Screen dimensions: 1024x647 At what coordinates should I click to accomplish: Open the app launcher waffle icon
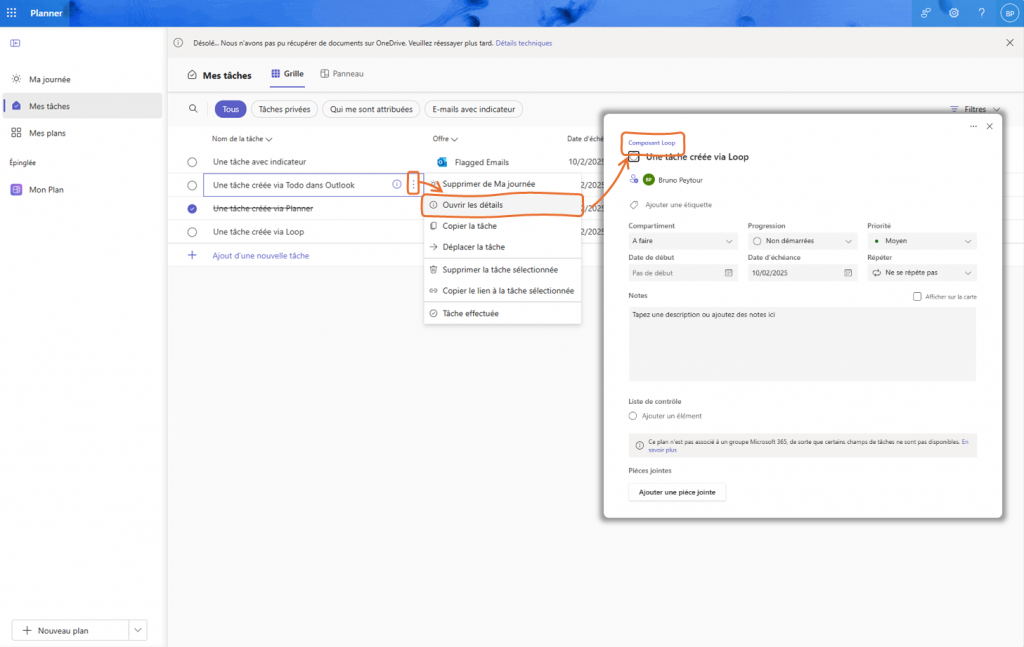coord(12,13)
